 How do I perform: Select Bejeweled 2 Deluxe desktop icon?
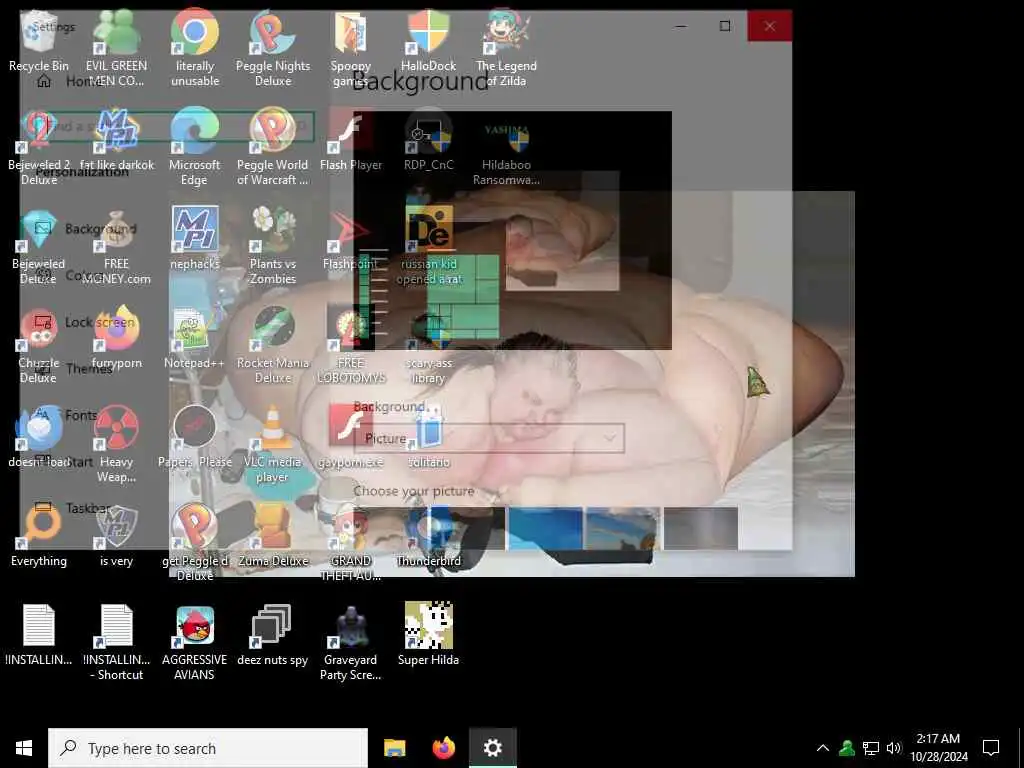(x=39, y=147)
